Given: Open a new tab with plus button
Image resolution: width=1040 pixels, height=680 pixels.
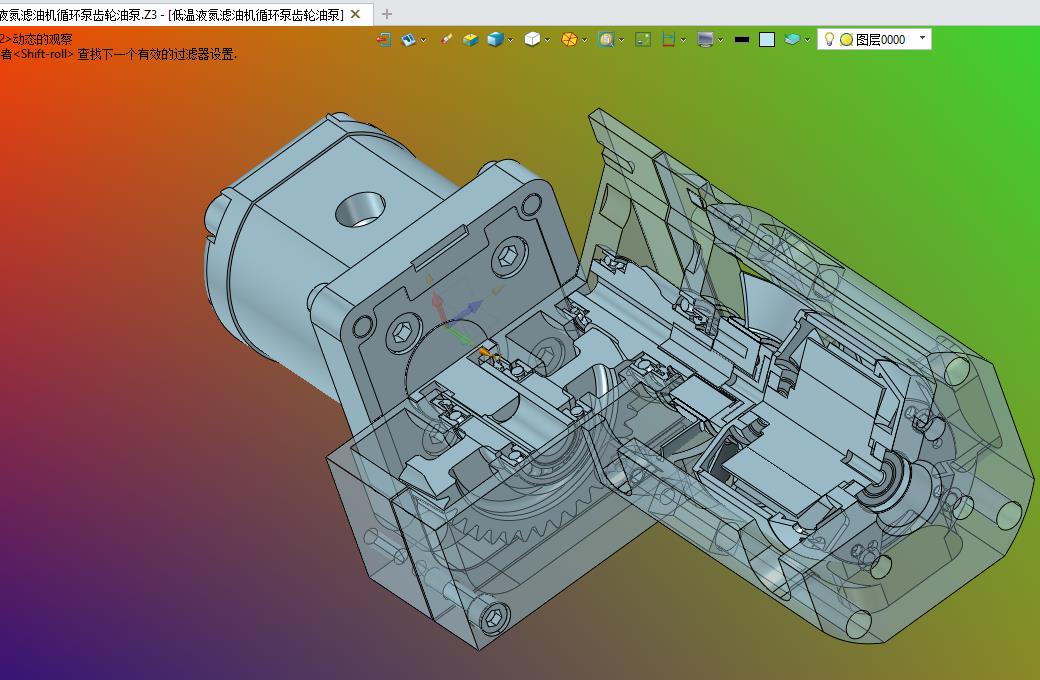Looking at the screenshot, I should click(387, 14).
